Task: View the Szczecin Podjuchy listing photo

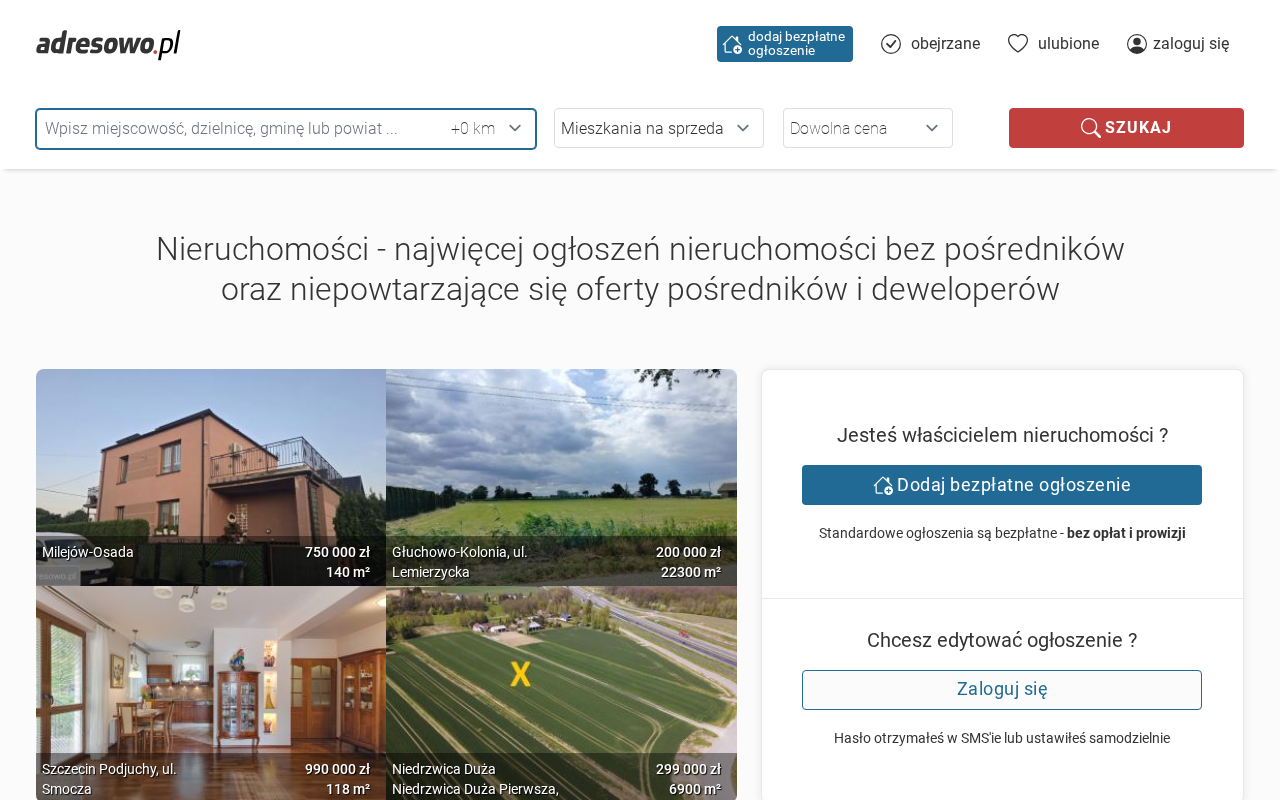Action: coord(211,680)
